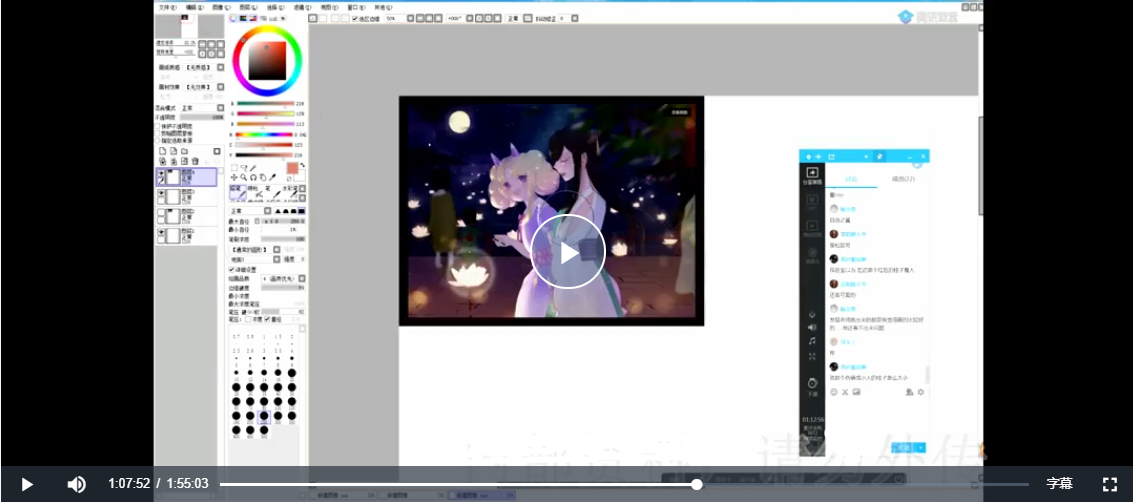Open the 编辑 menu in SAI
Viewport: 1133px width, 502px height.
(x=194, y=7)
